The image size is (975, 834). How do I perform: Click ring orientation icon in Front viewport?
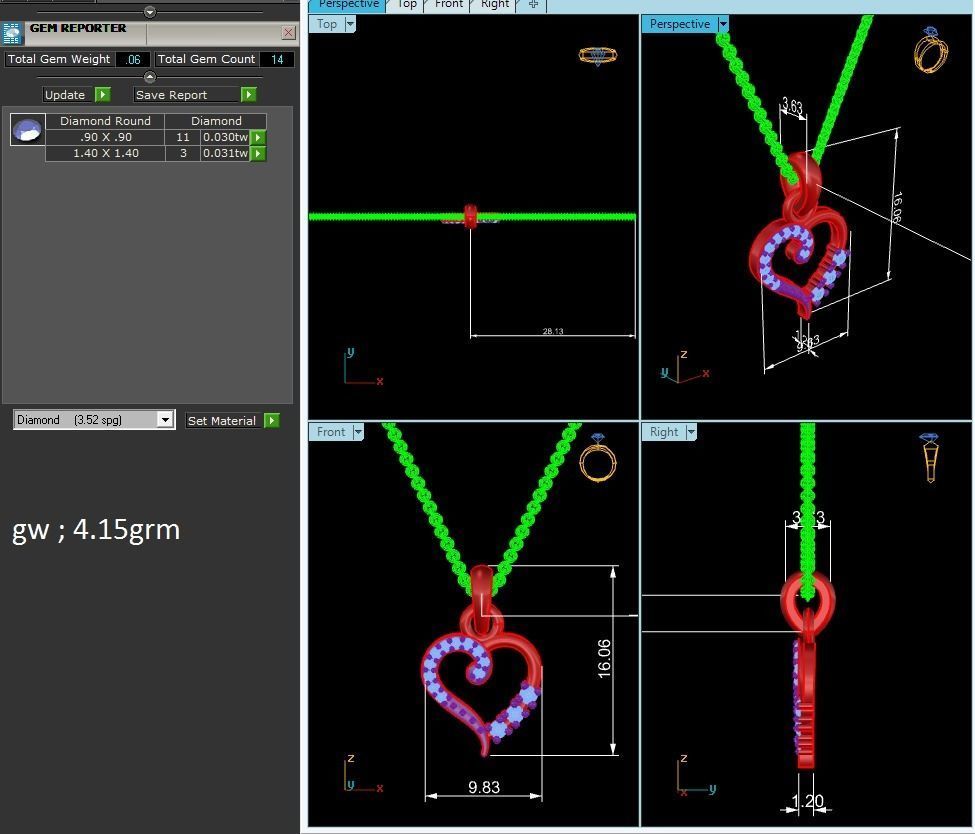click(598, 458)
